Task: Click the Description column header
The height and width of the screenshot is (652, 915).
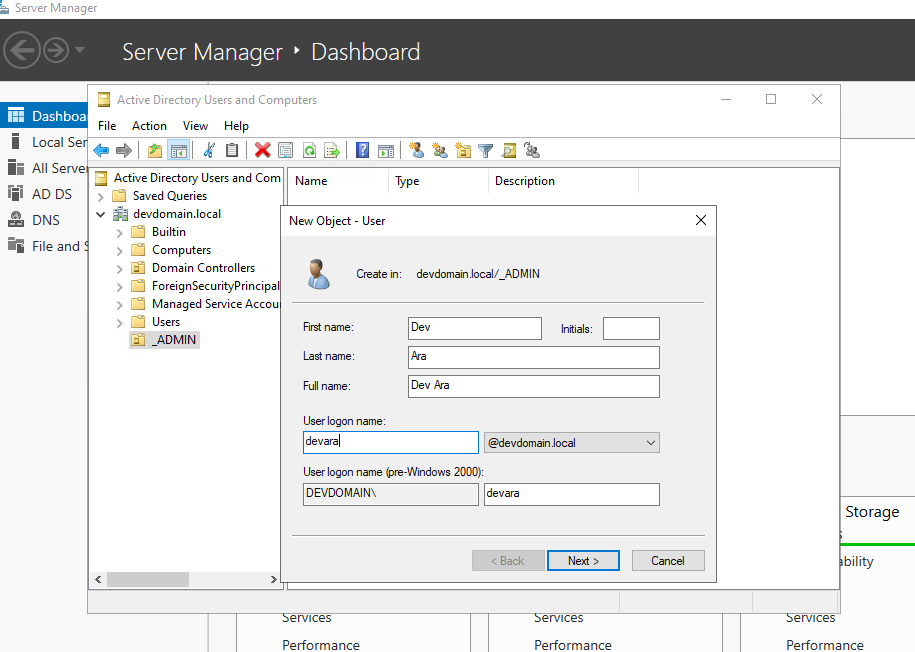Action: point(564,181)
